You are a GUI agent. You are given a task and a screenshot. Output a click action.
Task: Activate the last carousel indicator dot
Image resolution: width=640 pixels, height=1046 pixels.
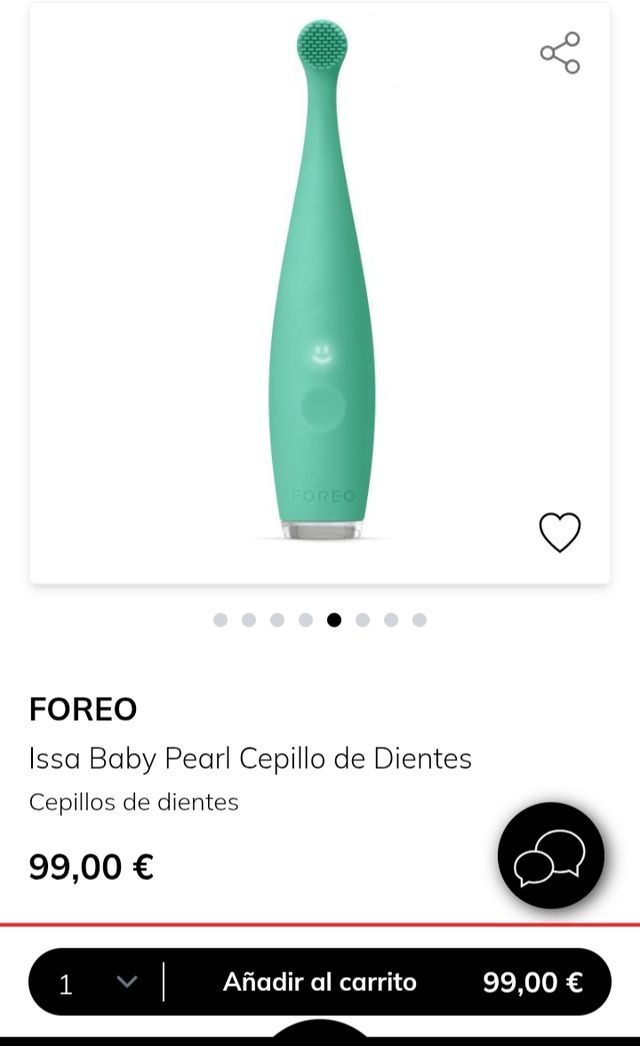pyautogui.click(x=421, y=619)
